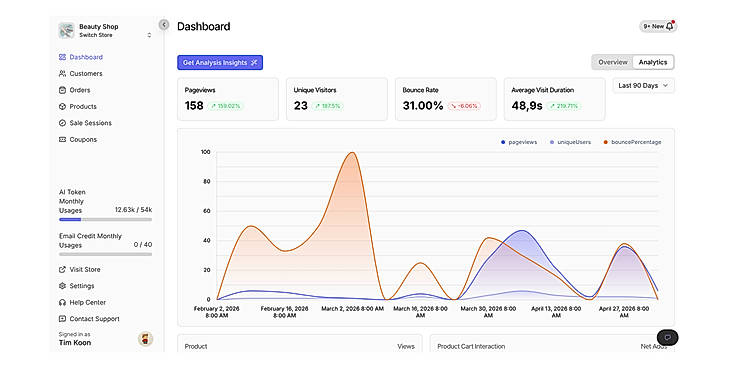The width and height of the screenshot is (736, 368).
Task: Click the Dashboard sidebar icon
Action: [x=62, y=57]
